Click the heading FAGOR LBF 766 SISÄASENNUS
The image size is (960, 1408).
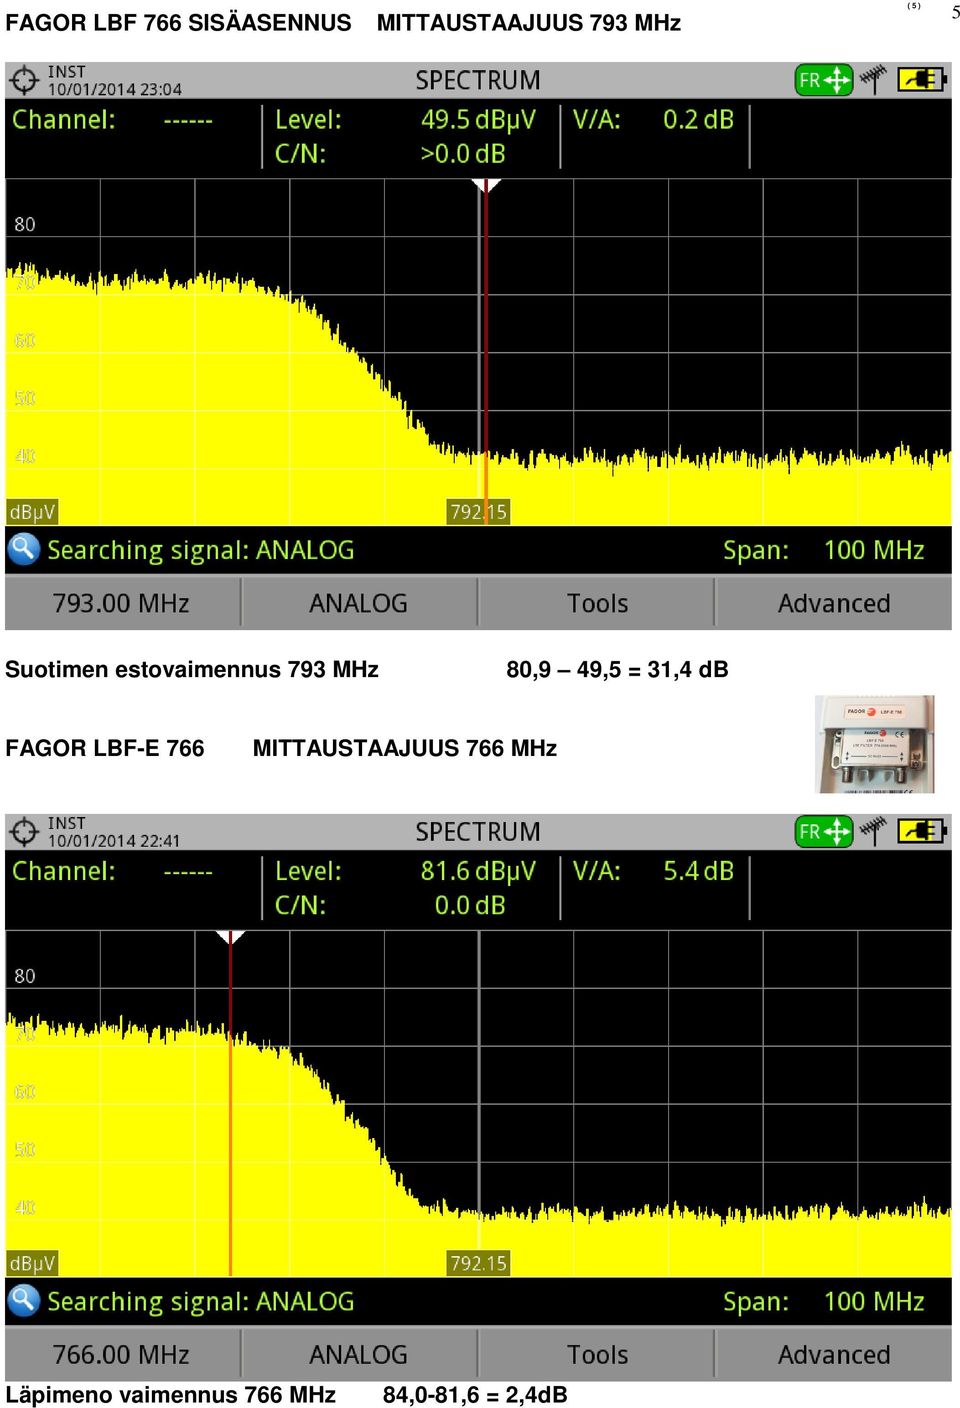[x=178, y=22]
